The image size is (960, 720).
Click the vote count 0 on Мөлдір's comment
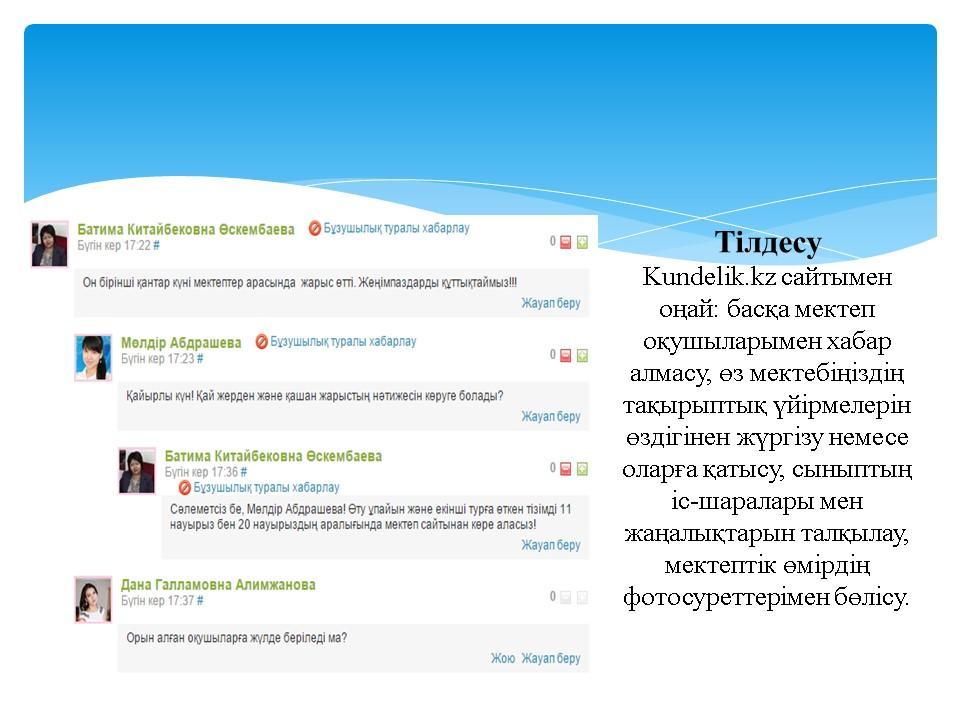[553, 354]
